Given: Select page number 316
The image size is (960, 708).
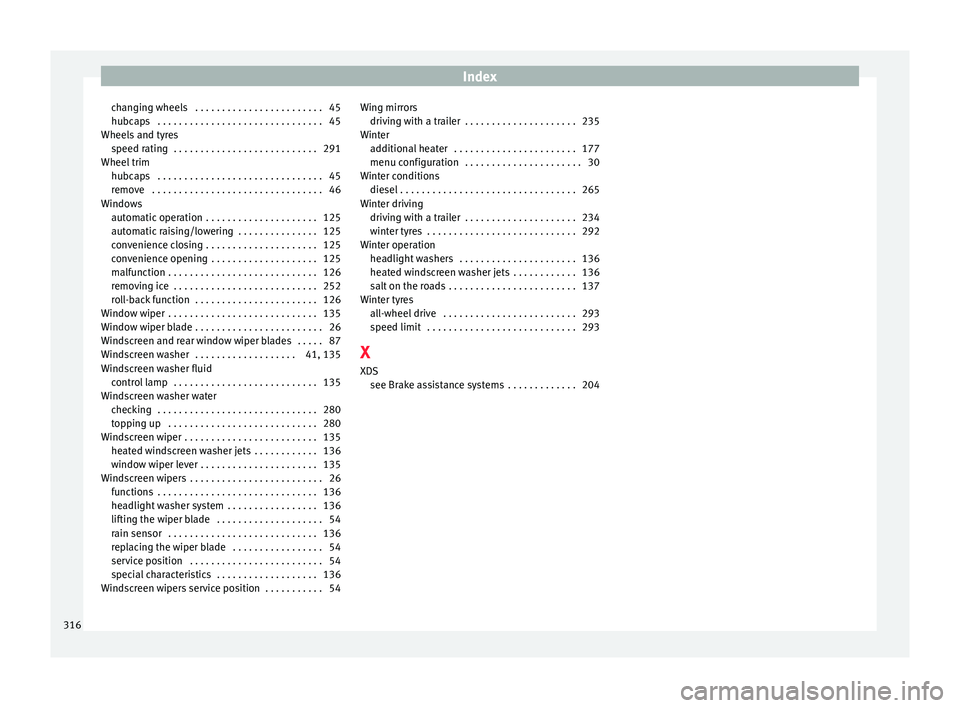Looking at the screenshot, I should [72, 625].
